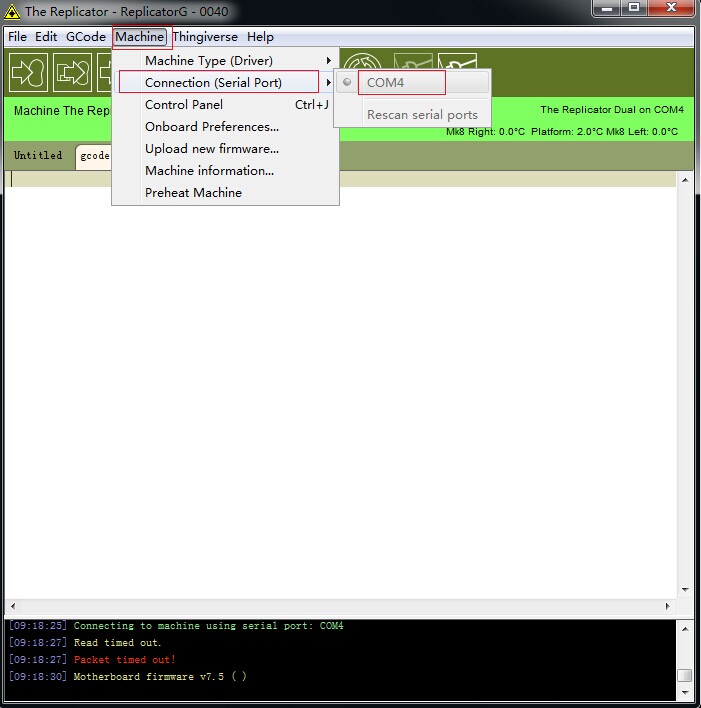The image size is (701, 708).
Task: Switch to the gcode tab
Action: point(94,156)
